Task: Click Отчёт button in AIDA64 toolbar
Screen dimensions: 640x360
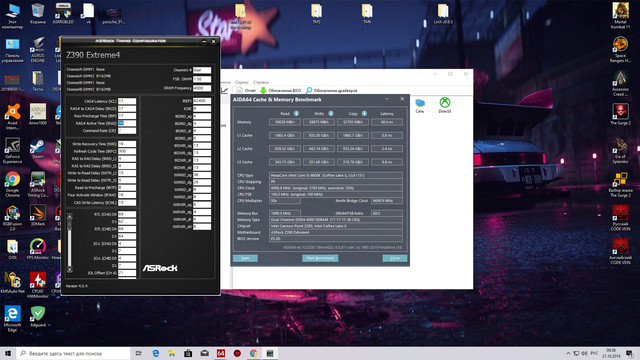Action: pos(246,91)
